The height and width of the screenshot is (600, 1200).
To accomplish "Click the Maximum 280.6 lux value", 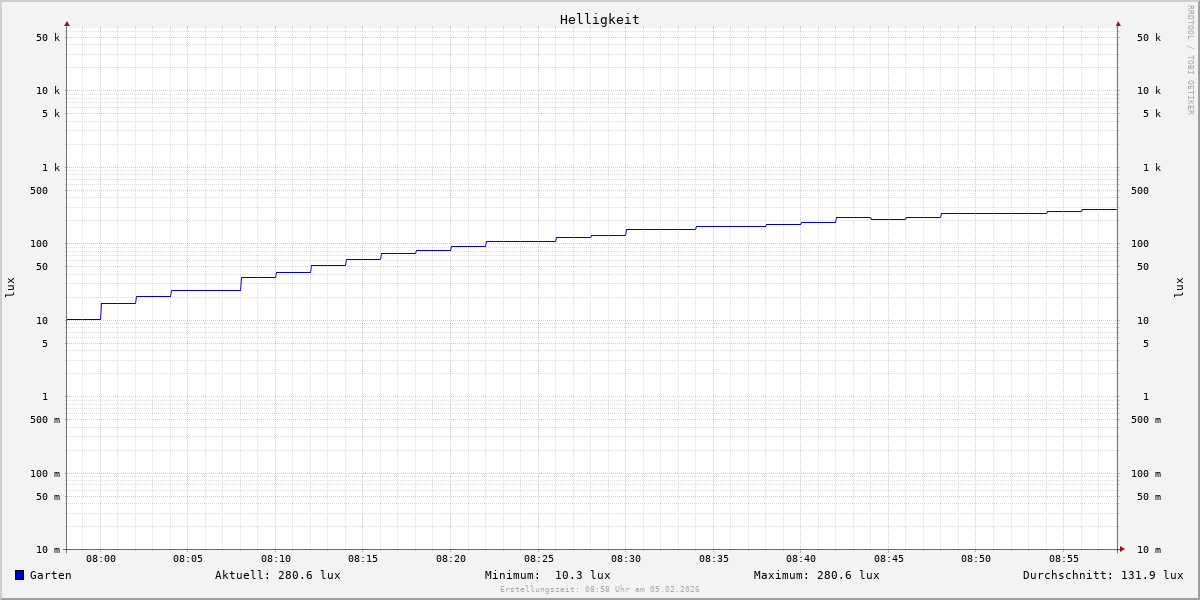I will [816, 575].
